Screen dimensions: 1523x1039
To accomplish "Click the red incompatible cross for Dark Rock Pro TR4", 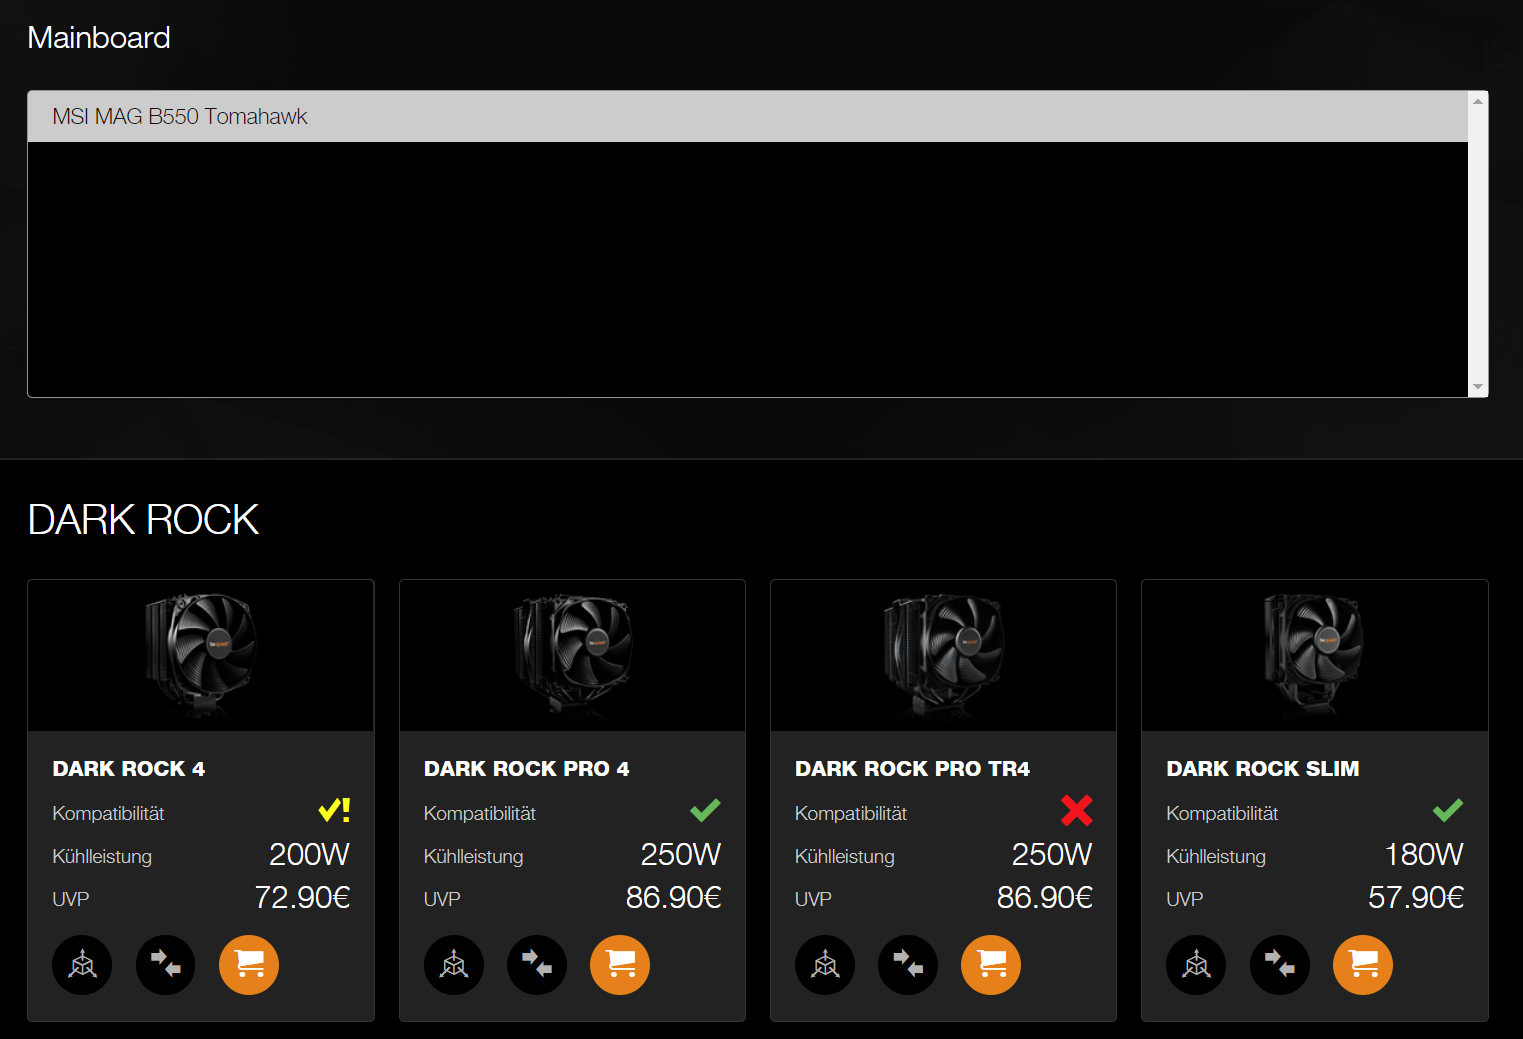I will tap(1077, 810).
